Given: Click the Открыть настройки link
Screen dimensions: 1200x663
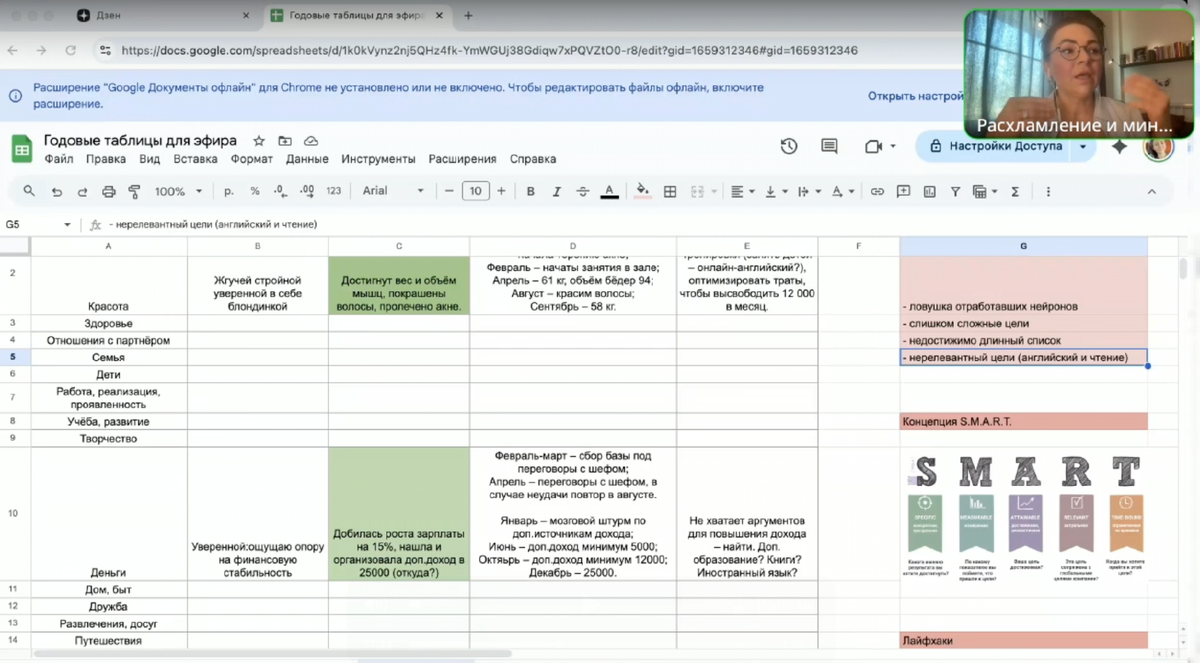Looking at the screenshot, I should (915, 96).
